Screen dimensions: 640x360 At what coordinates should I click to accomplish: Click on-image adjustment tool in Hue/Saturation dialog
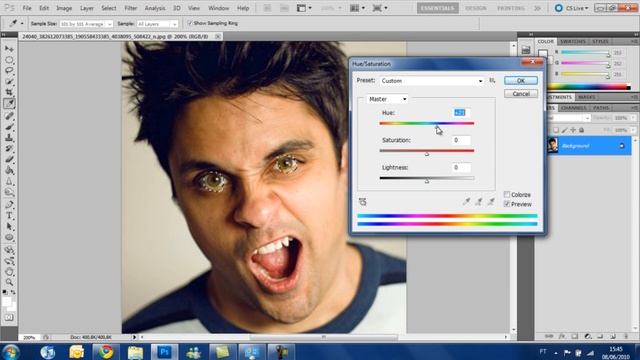point(362,201)
